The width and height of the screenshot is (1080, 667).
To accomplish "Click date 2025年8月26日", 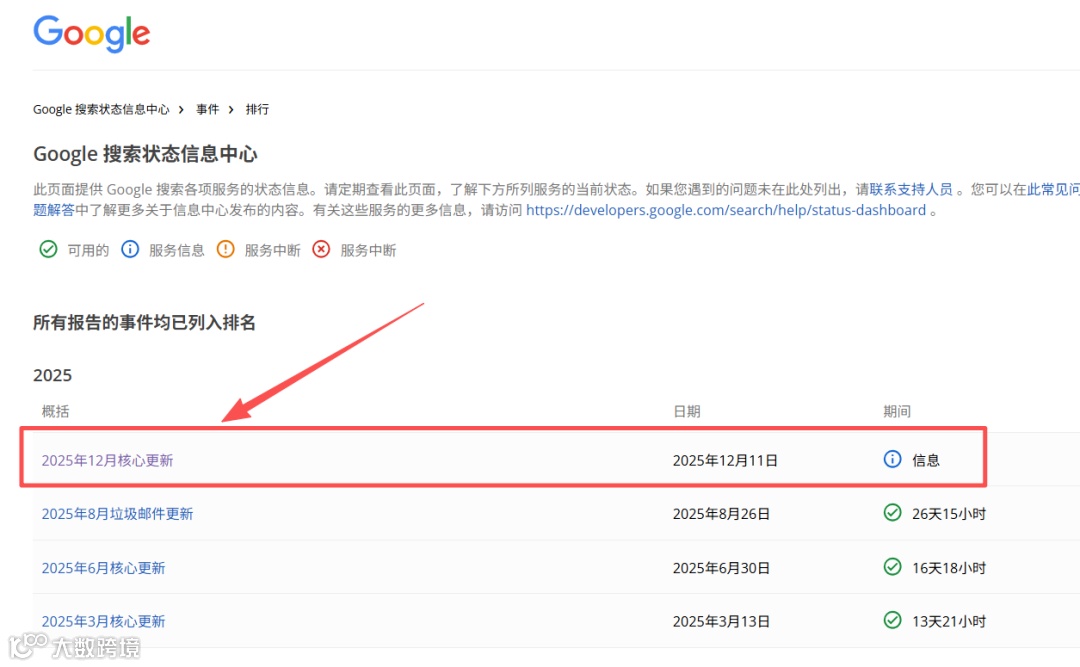I will (x=721, y=514).
